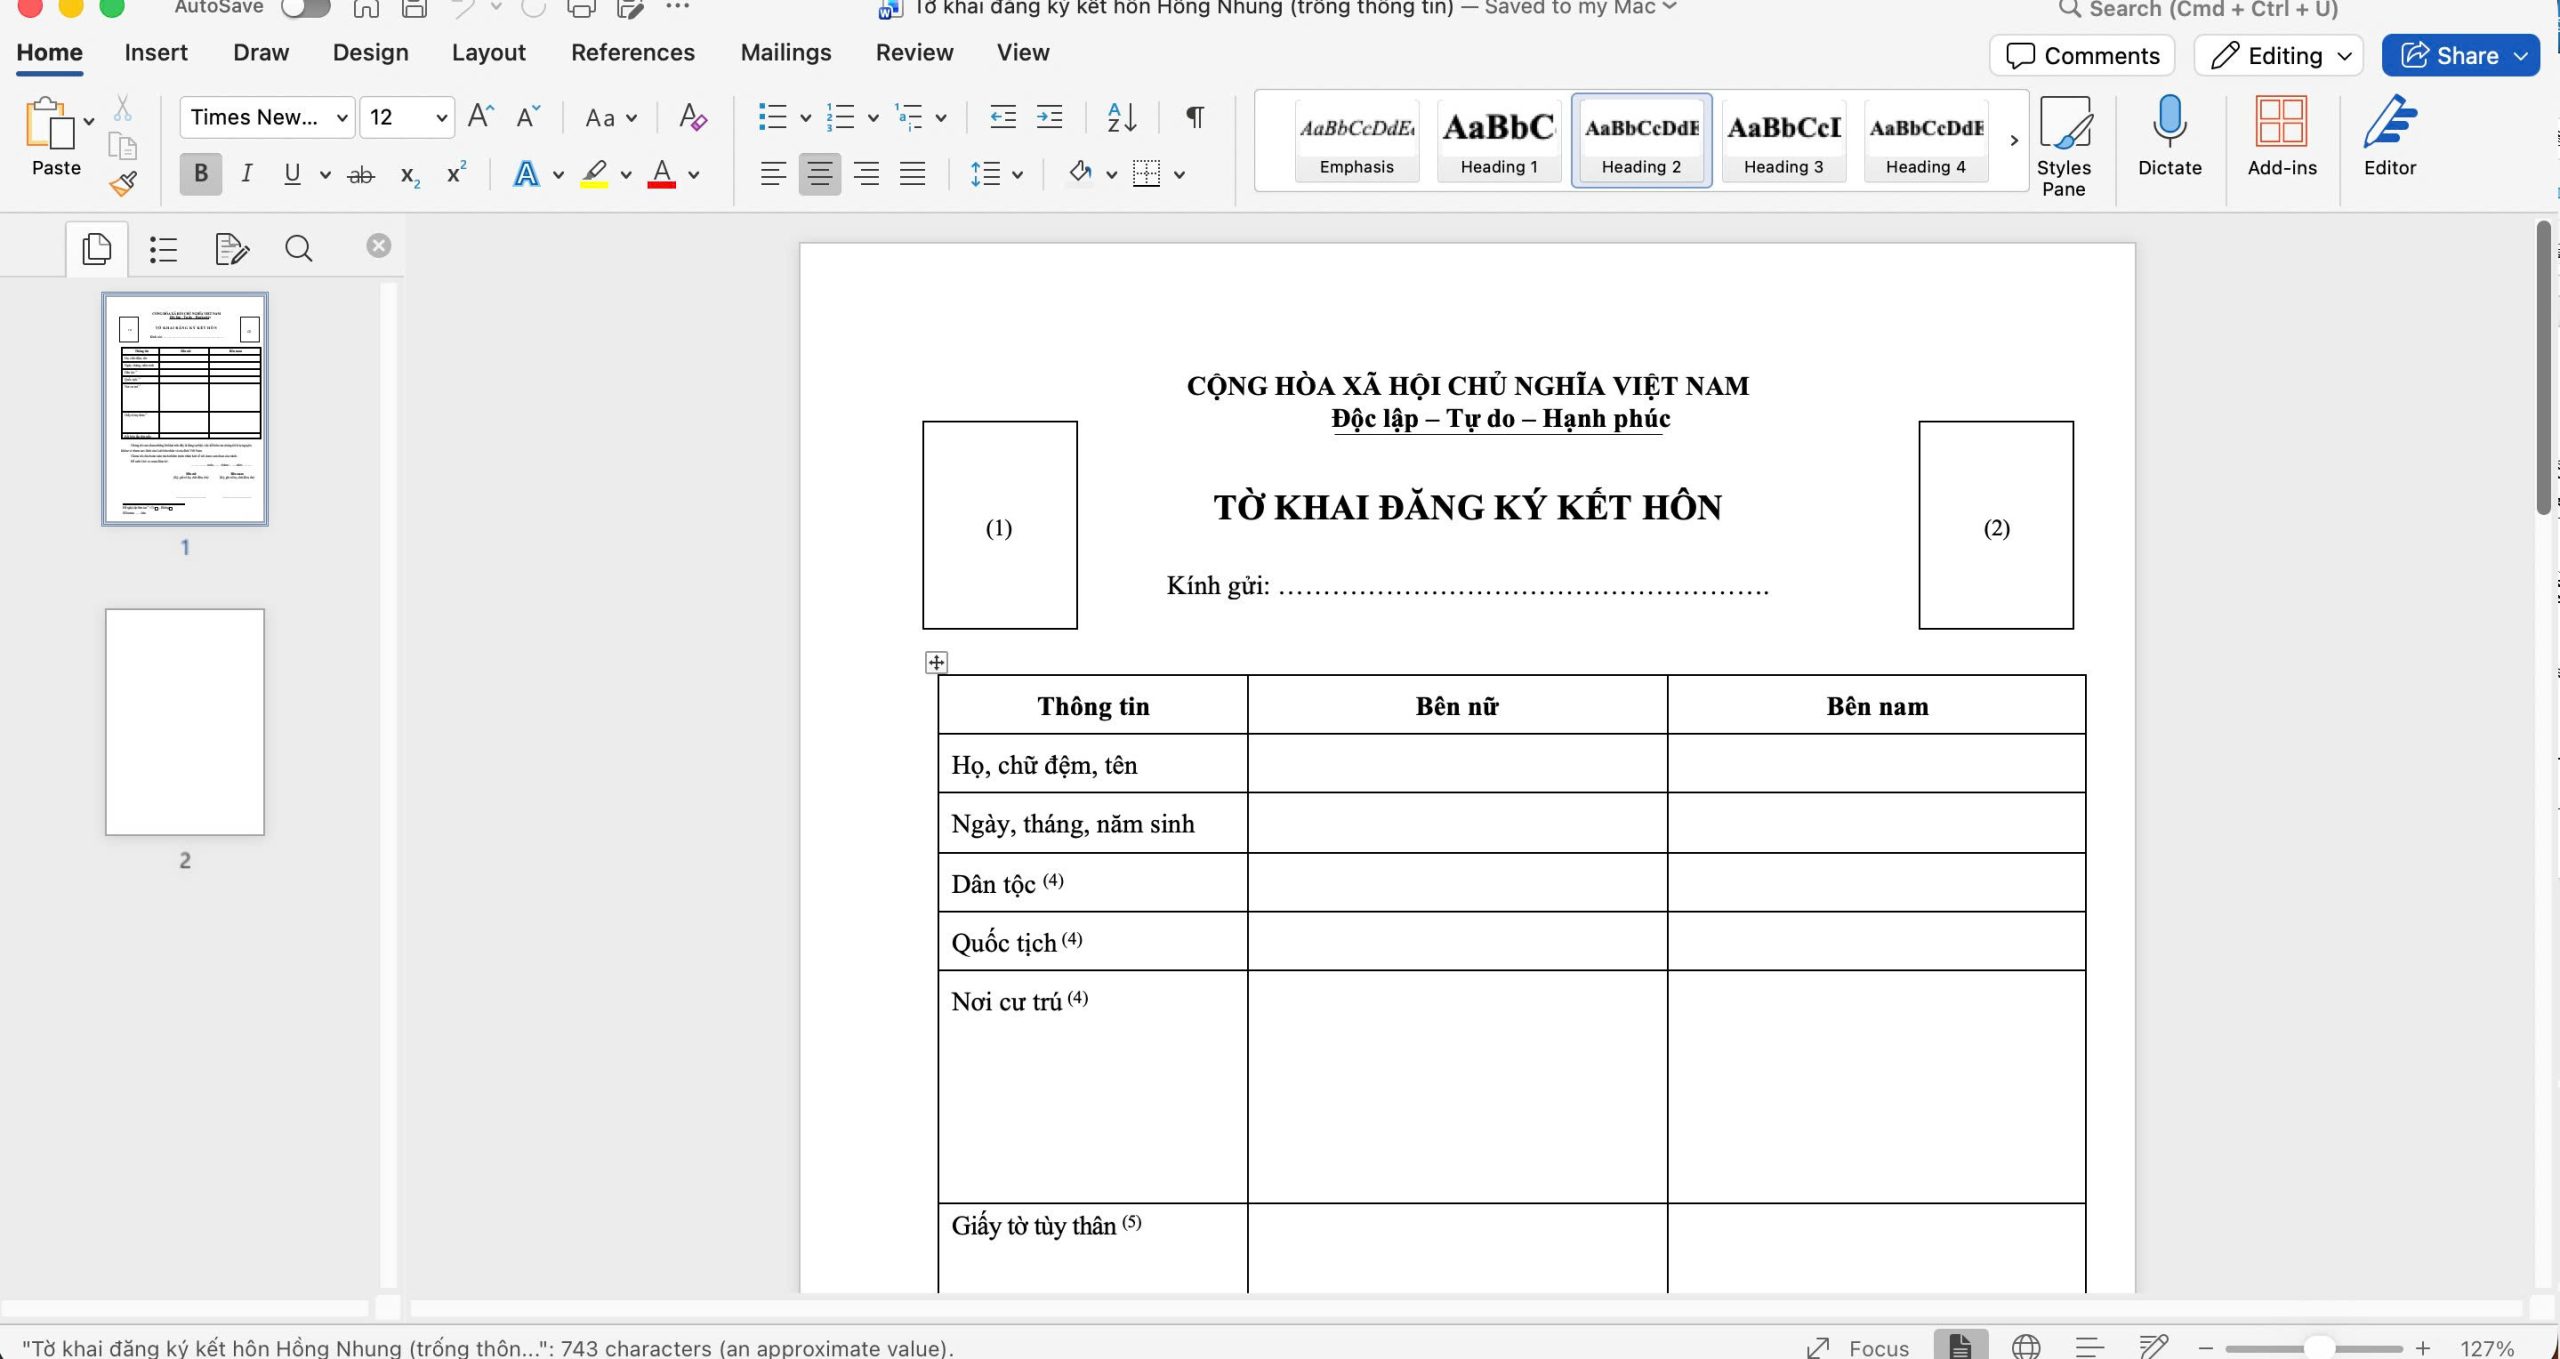
Task: Apply the Heading 1 style
Action: [x=1499, y=140]
